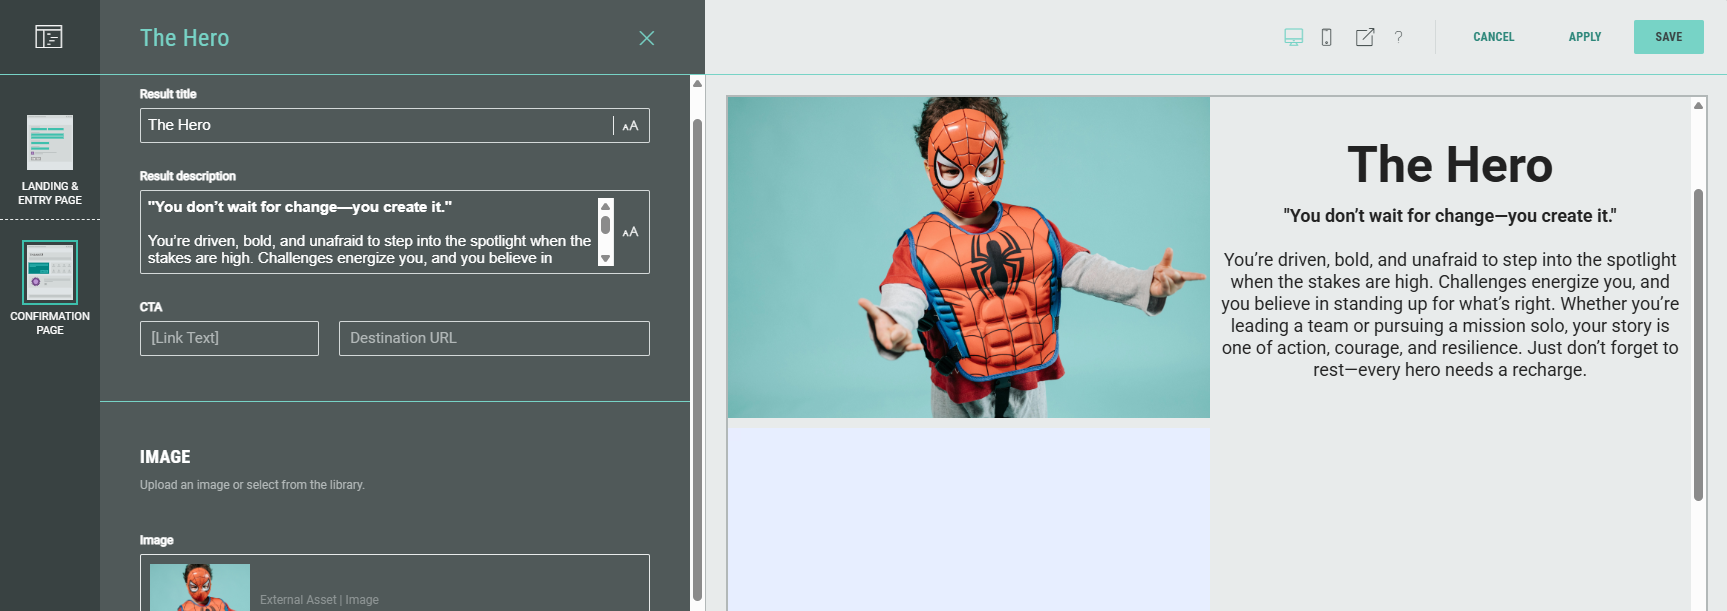The width and height of the screenshot is (1727, 611).
Task: Open preview in new window
Action: tap(1364, 37)
